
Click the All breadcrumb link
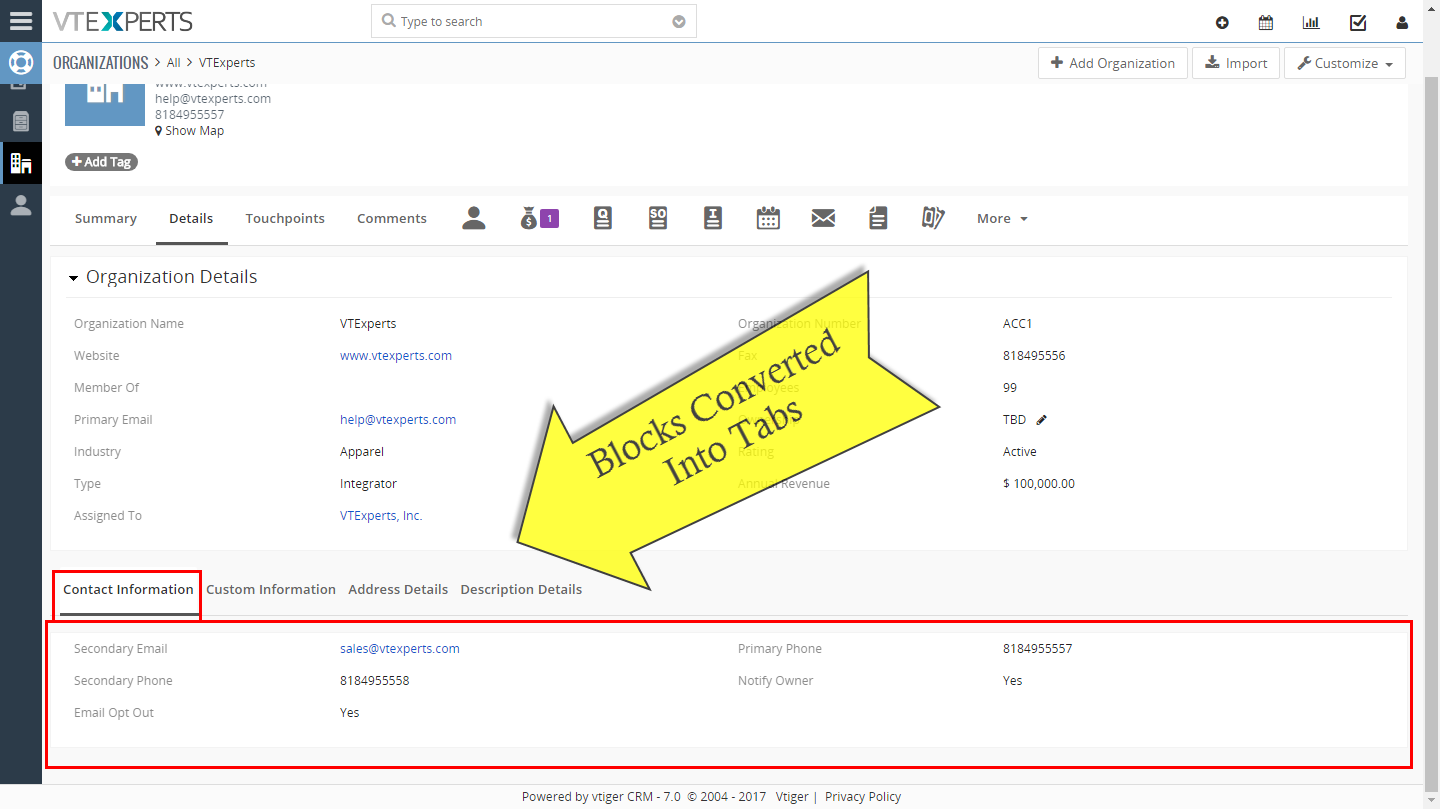click(173, 63)
